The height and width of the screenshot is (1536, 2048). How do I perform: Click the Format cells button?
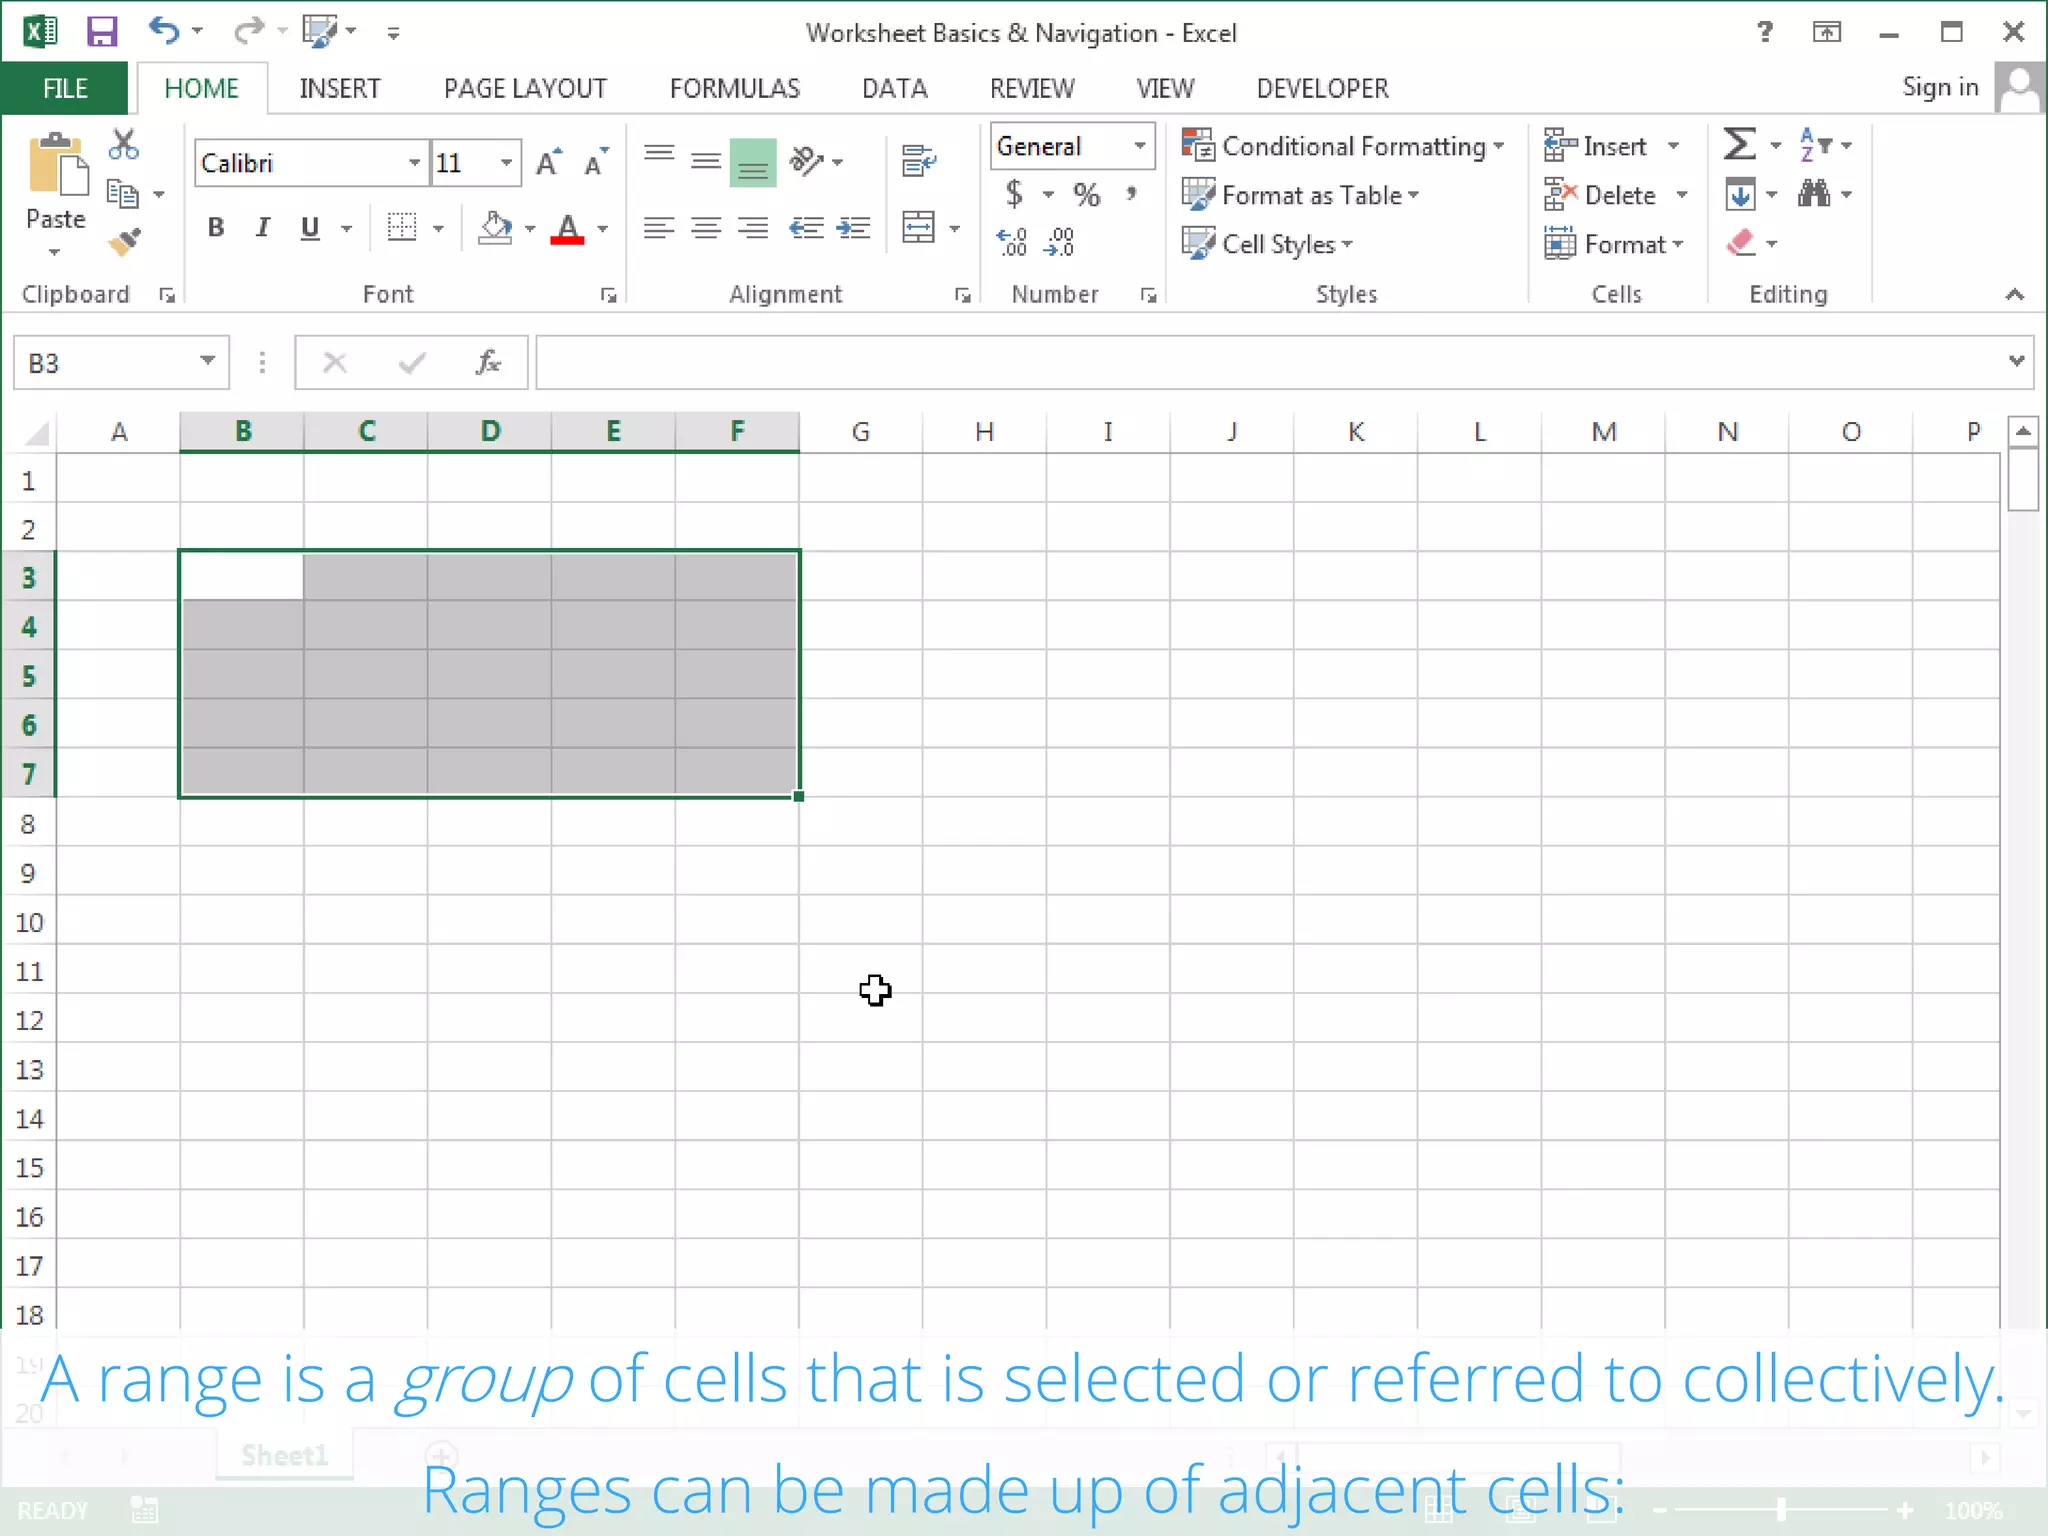1613,244
